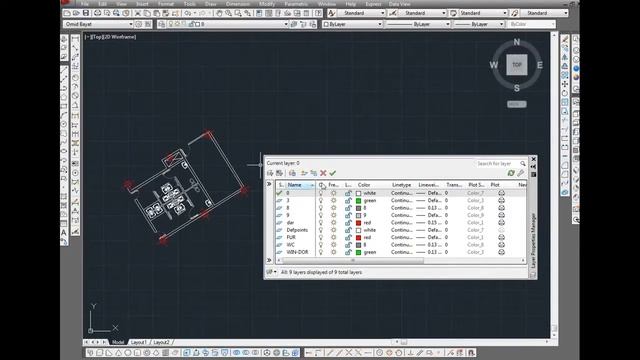Click the viewport label [Top][2D Wireframe]

111,37
